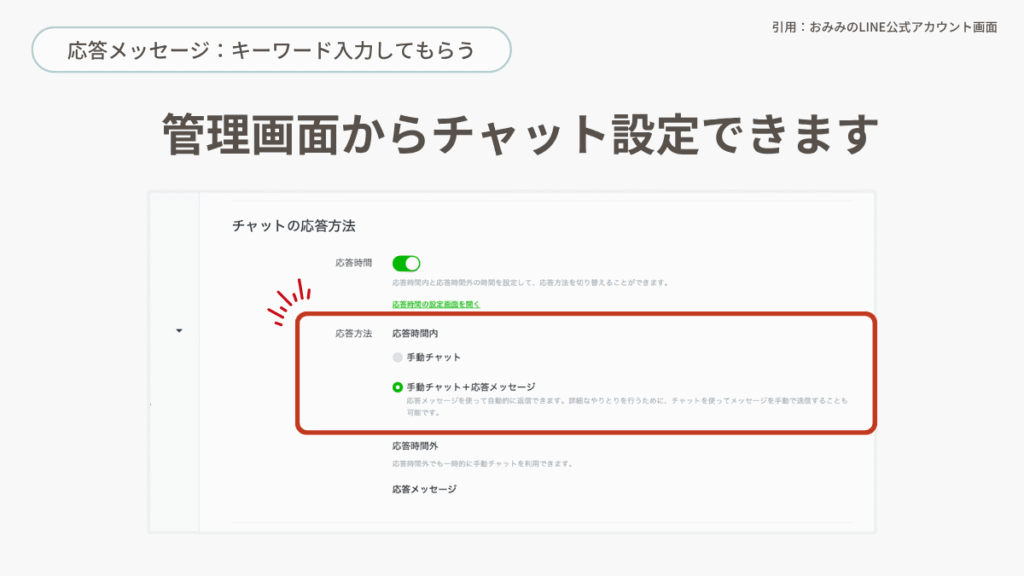The height and width of the screenshot is (576, 1024).
Task: Click the 応答時間 row label
Action: coord(353,263)
